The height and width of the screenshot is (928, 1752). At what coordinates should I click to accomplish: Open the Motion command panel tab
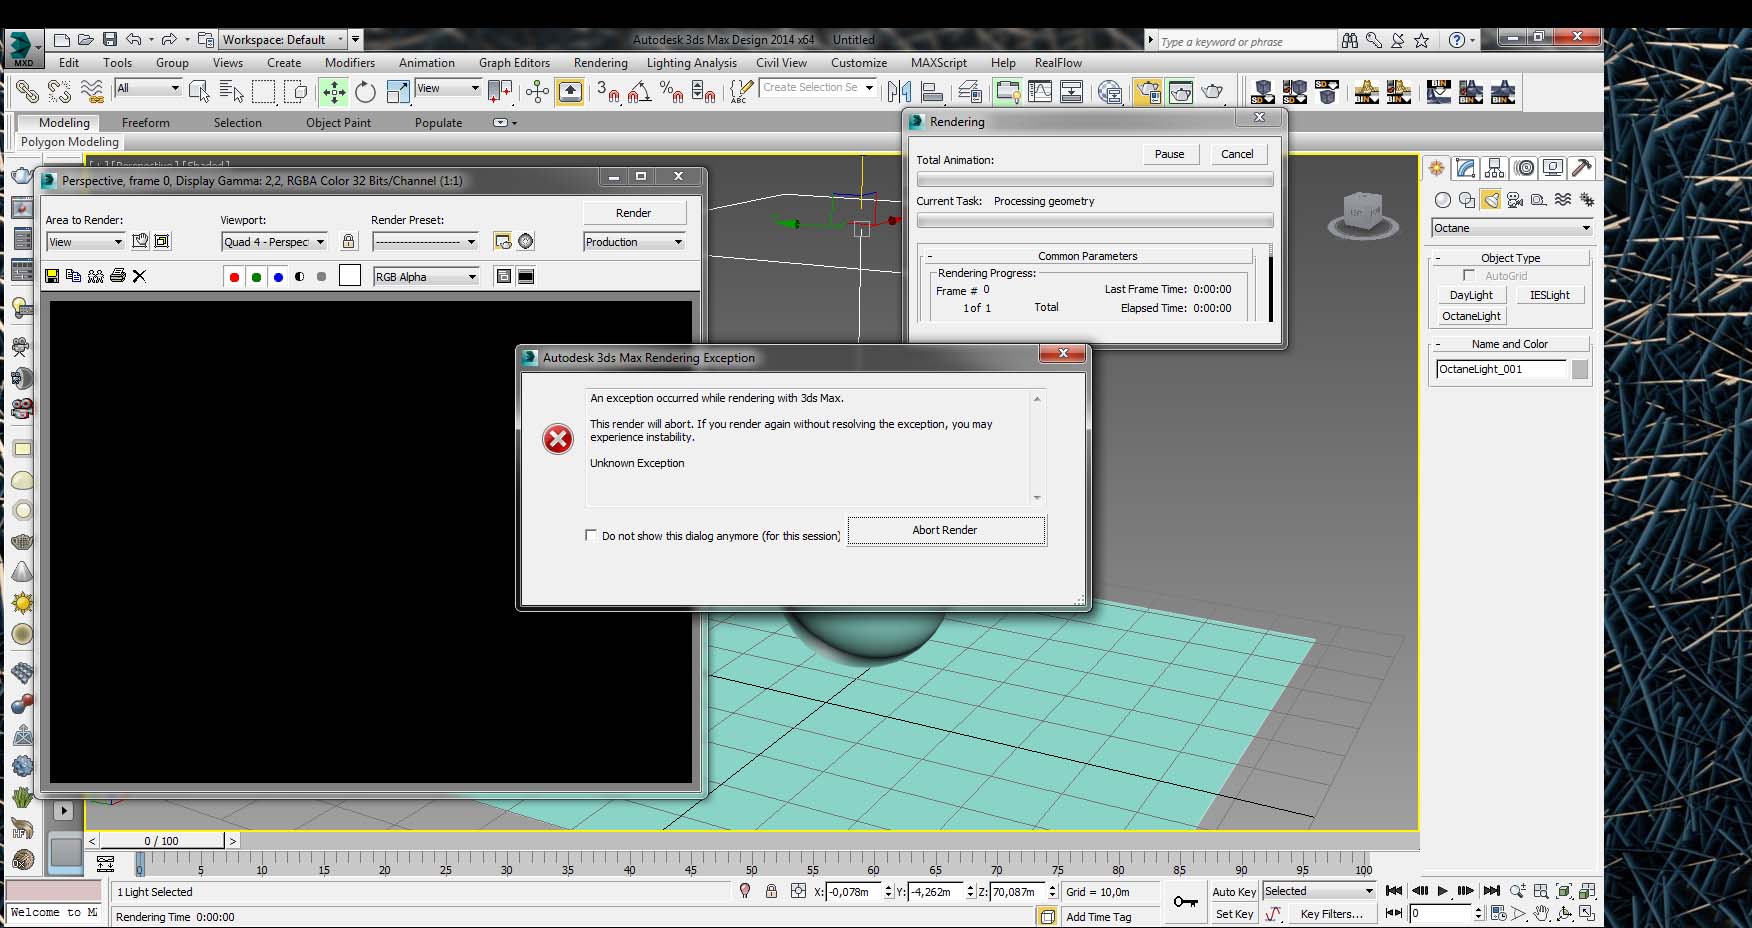pos(1524,168)
